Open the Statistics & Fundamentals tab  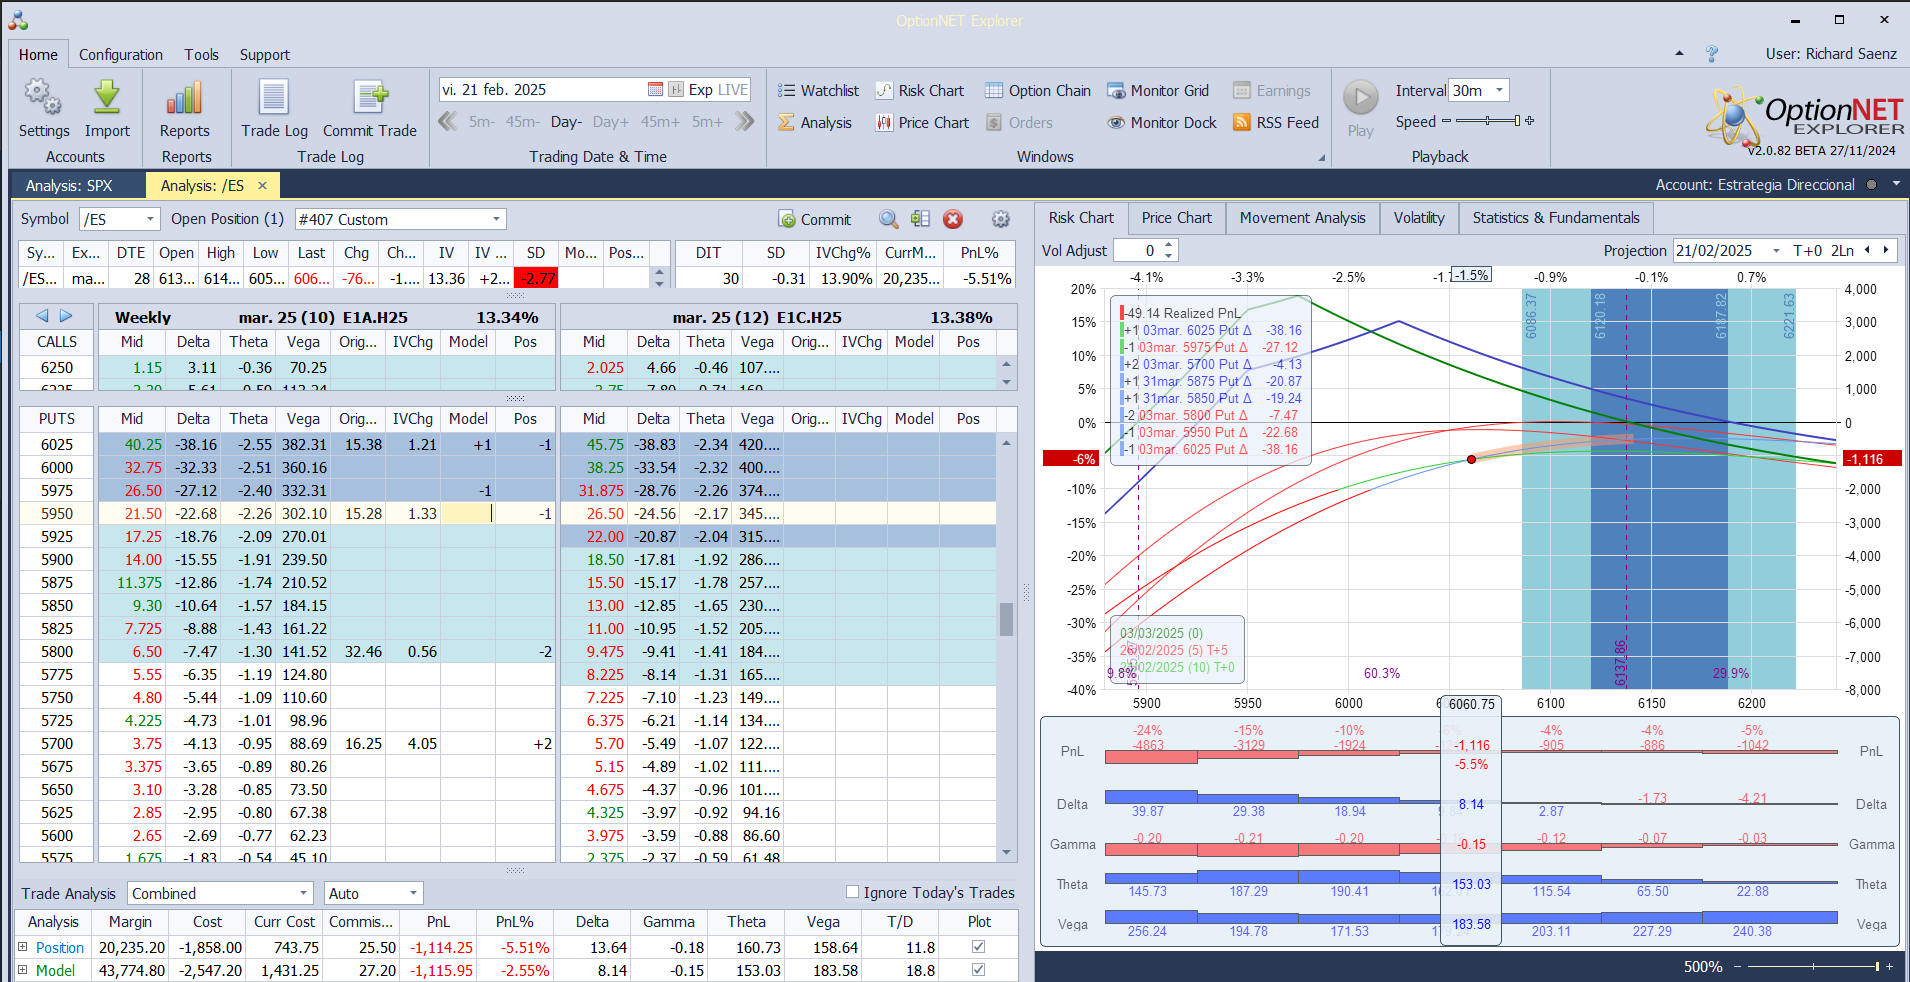tap(1556, 218)
